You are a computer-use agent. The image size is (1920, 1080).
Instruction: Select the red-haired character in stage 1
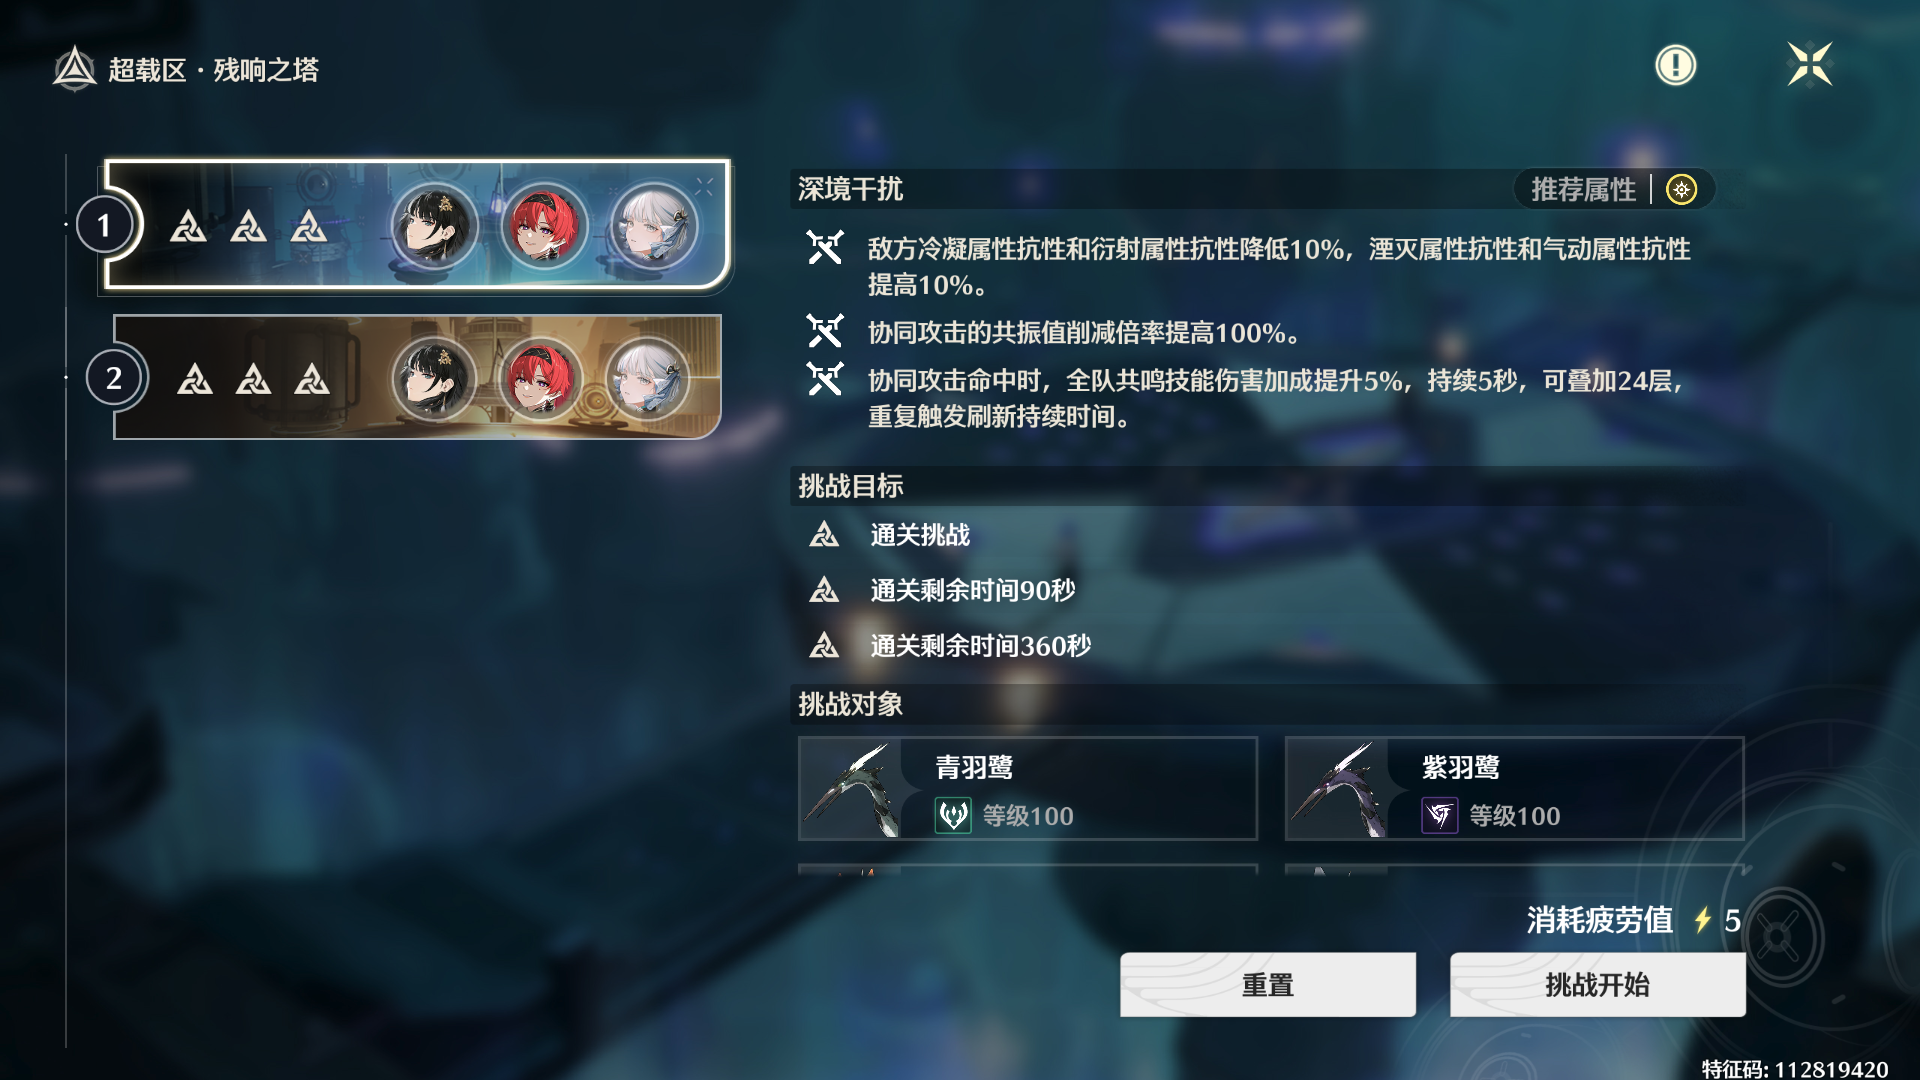[544, 225]
